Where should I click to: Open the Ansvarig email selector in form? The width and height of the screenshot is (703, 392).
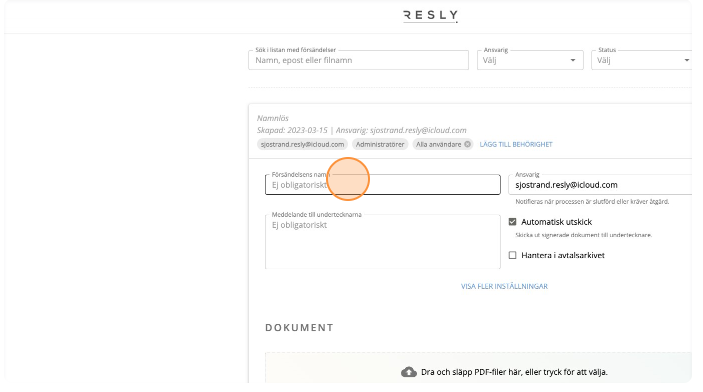[600, 185]
